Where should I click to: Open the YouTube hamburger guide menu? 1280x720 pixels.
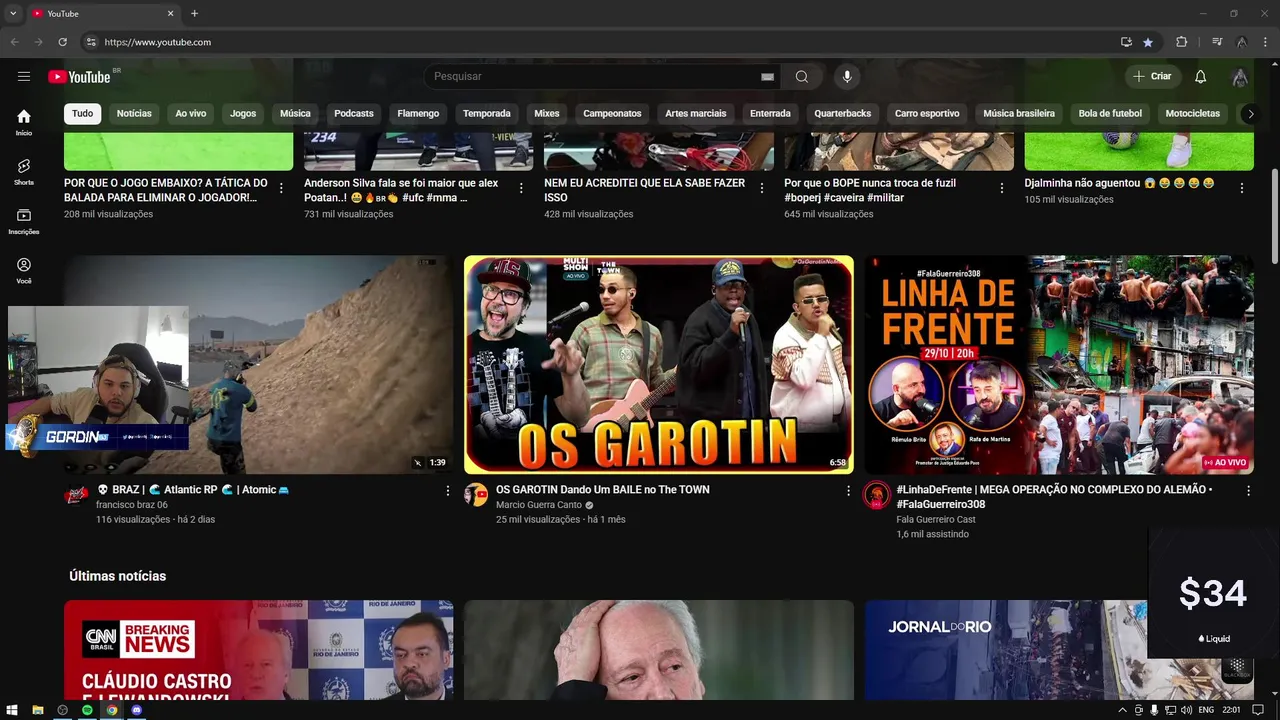(24, 77)
